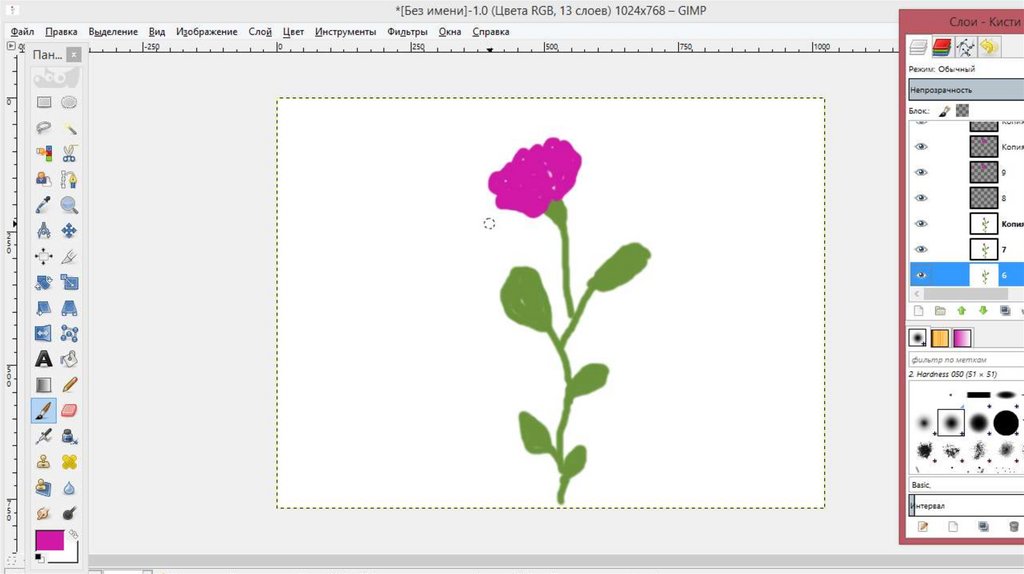Image resolution: width=1024 pixels, height=574 pixels.
Task: Select the Eraser tool
Action: (69, 410)
